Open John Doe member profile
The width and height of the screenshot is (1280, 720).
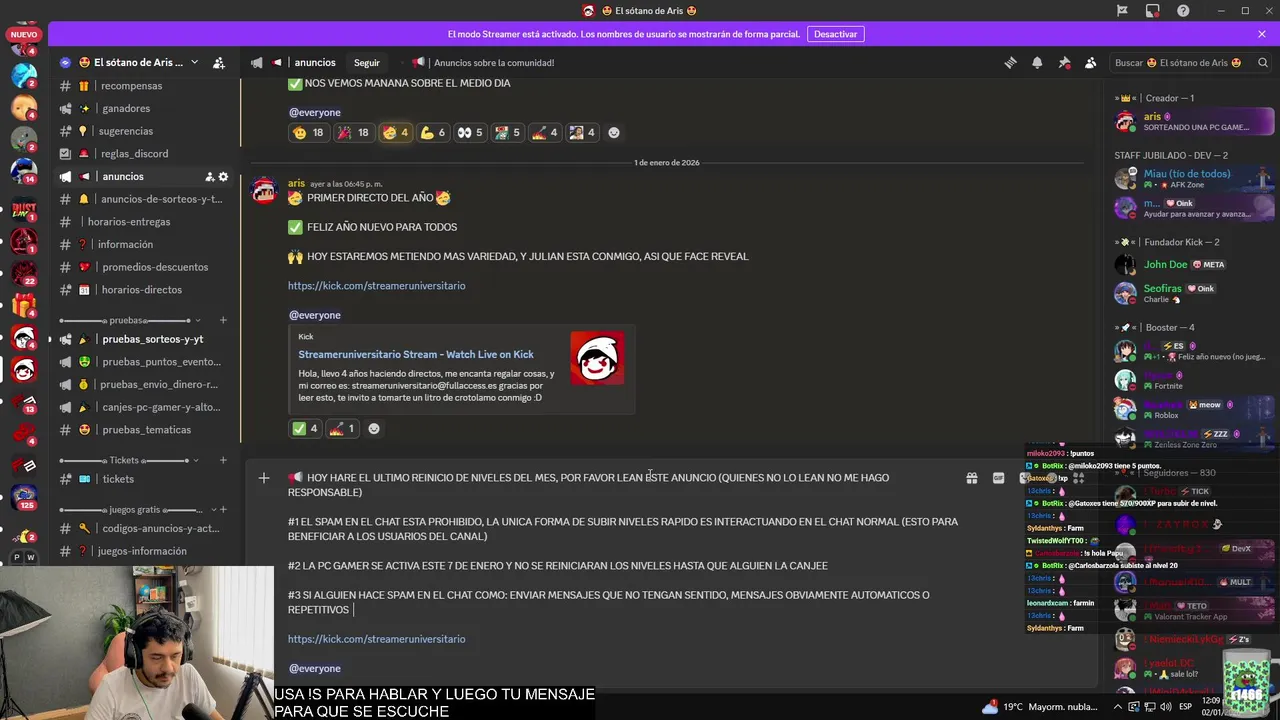coord(1193,264)
